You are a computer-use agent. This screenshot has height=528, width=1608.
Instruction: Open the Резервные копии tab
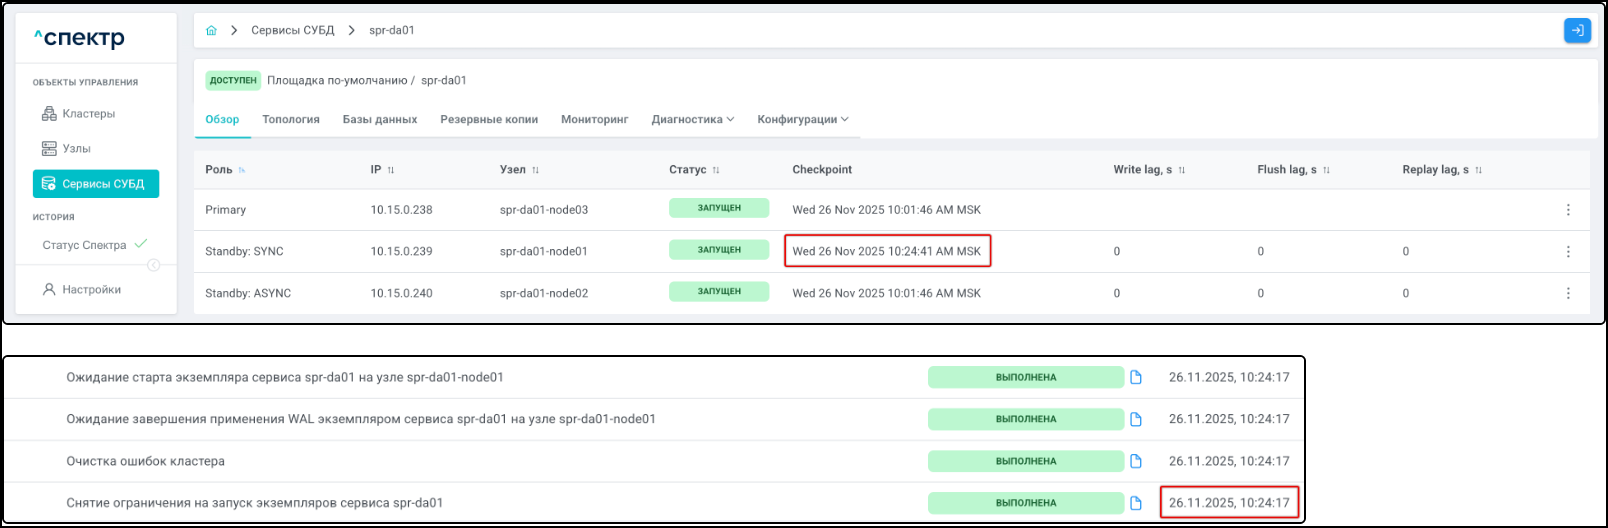pyautogui.click(x=489, y=120)
